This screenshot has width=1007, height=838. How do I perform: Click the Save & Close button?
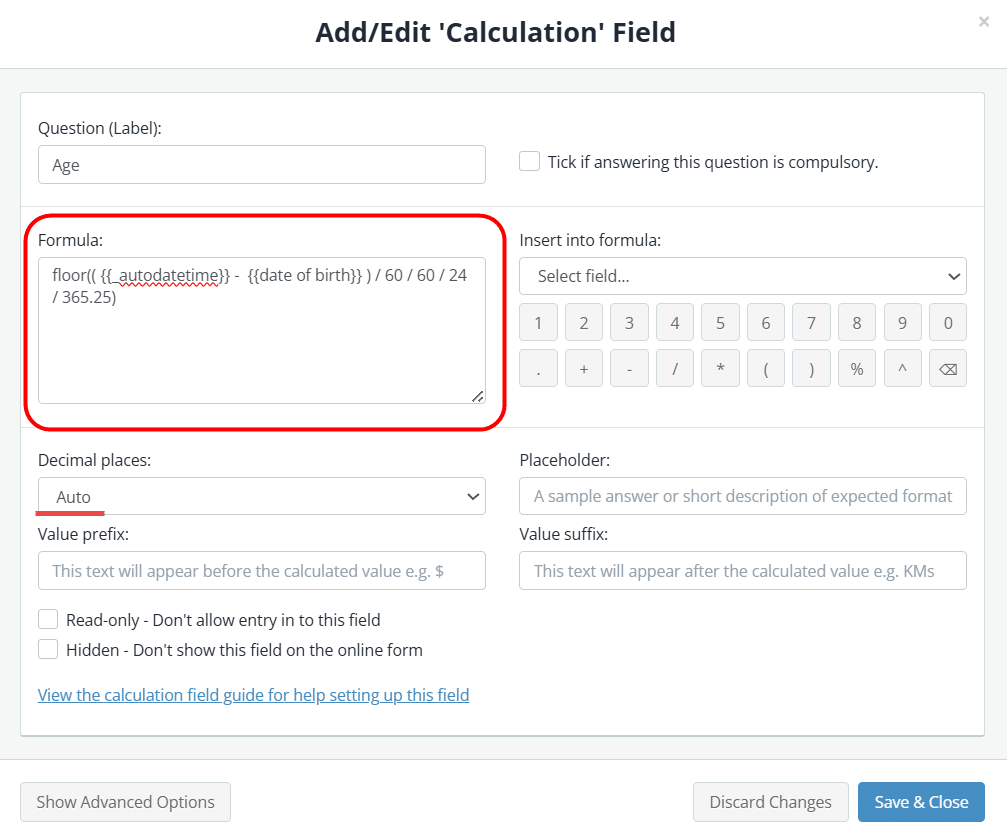tap(921, 801)
